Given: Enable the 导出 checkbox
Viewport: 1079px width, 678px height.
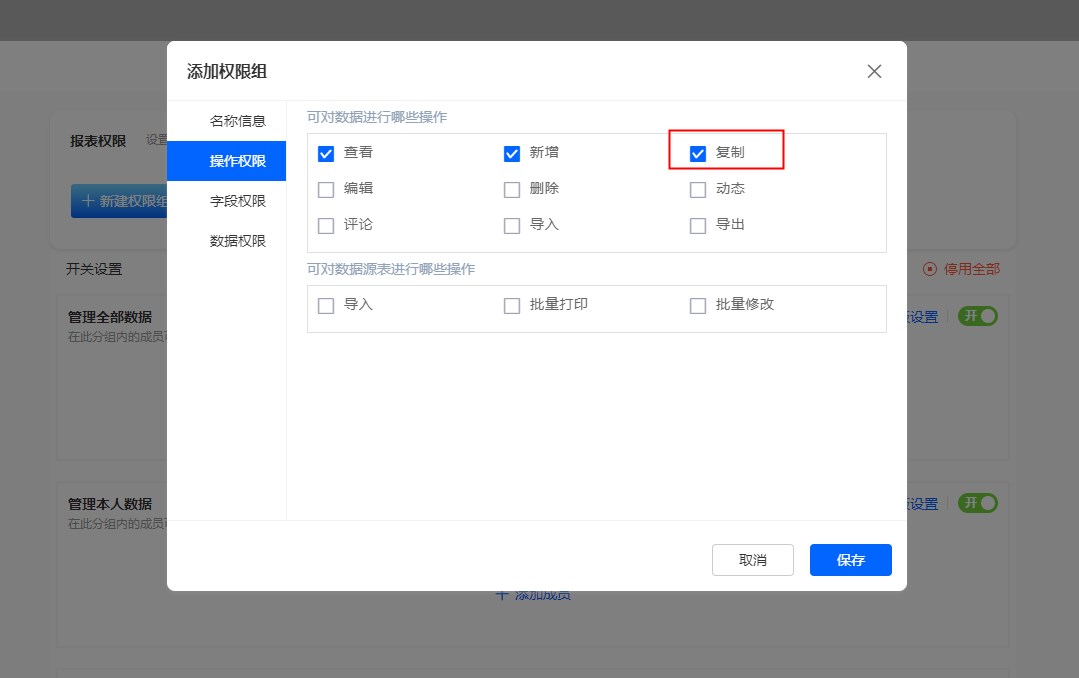Looking at the screenshot, I should (x=698, y=226).
